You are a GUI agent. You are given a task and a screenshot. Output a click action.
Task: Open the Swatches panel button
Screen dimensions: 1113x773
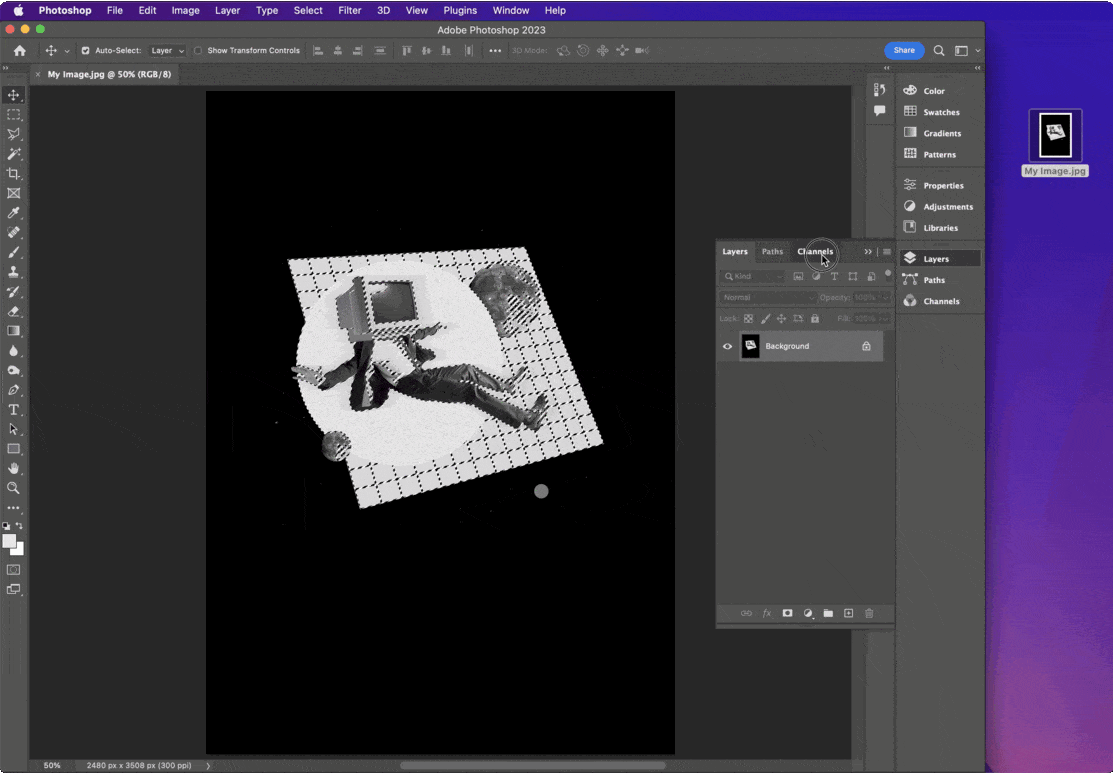[933, 112]
